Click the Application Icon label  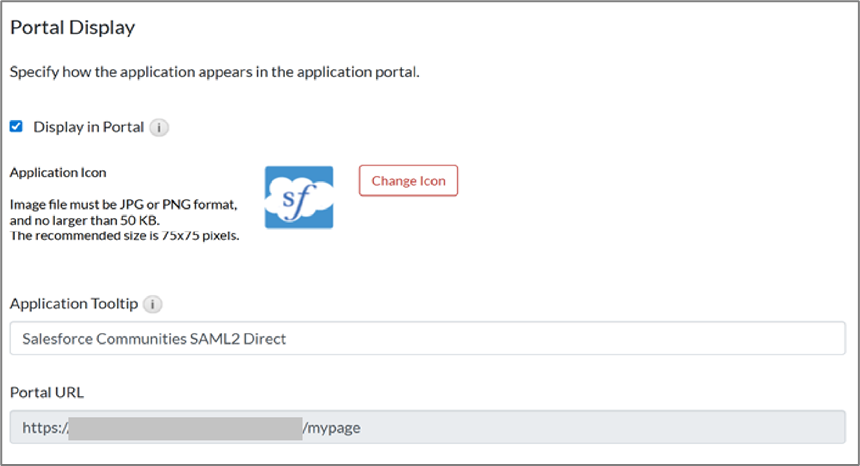(58, 173)
